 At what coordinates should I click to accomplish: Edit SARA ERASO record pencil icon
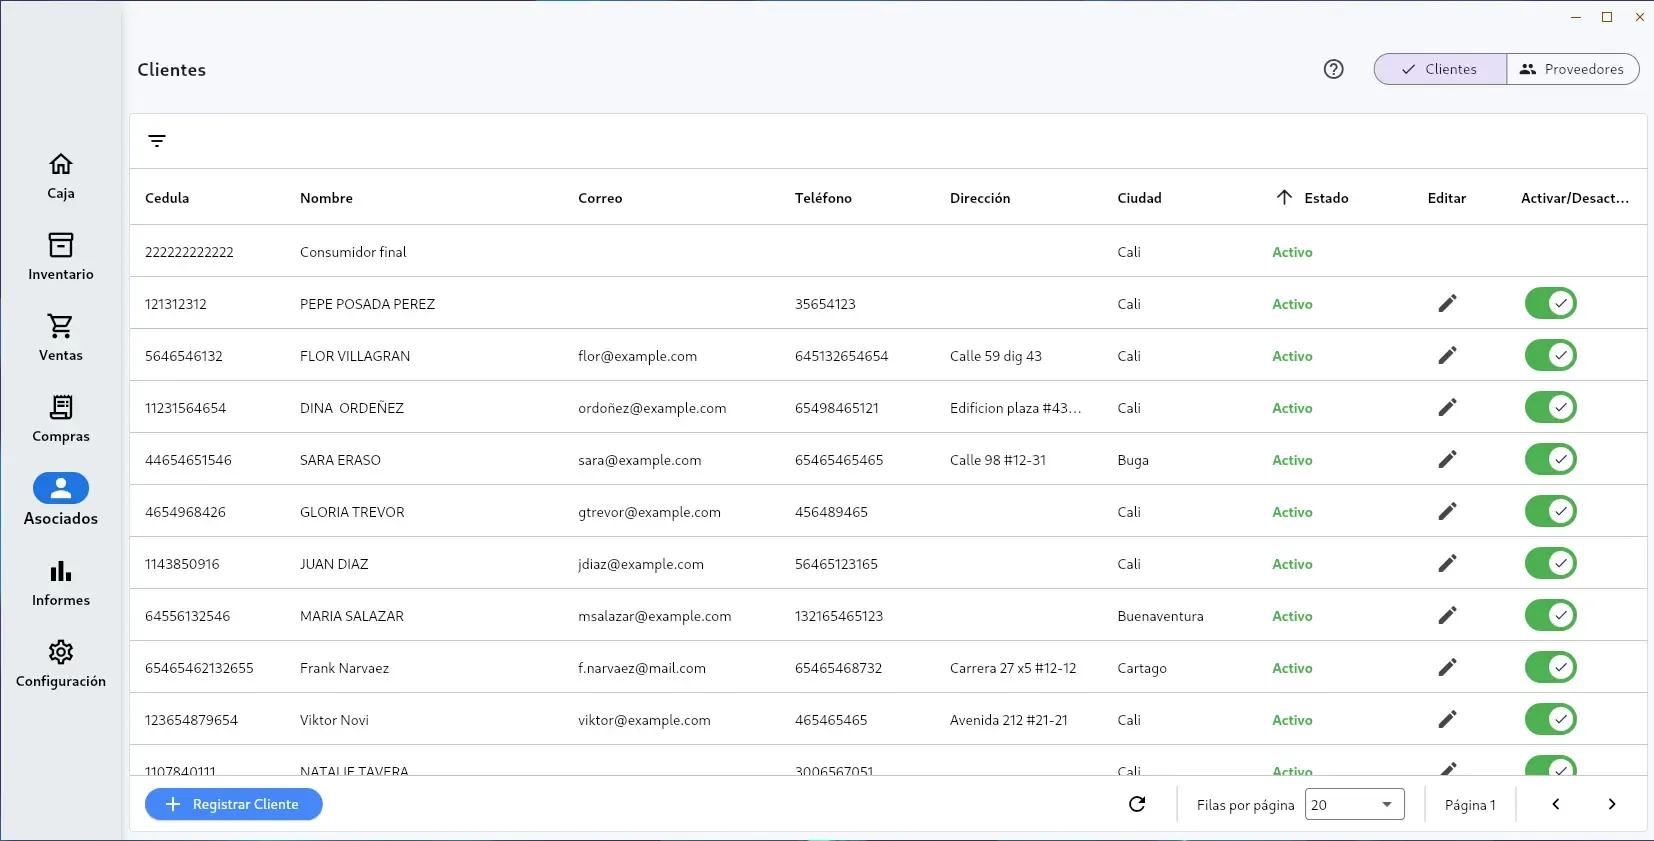pyautogui.click(x=1447, y=459)
